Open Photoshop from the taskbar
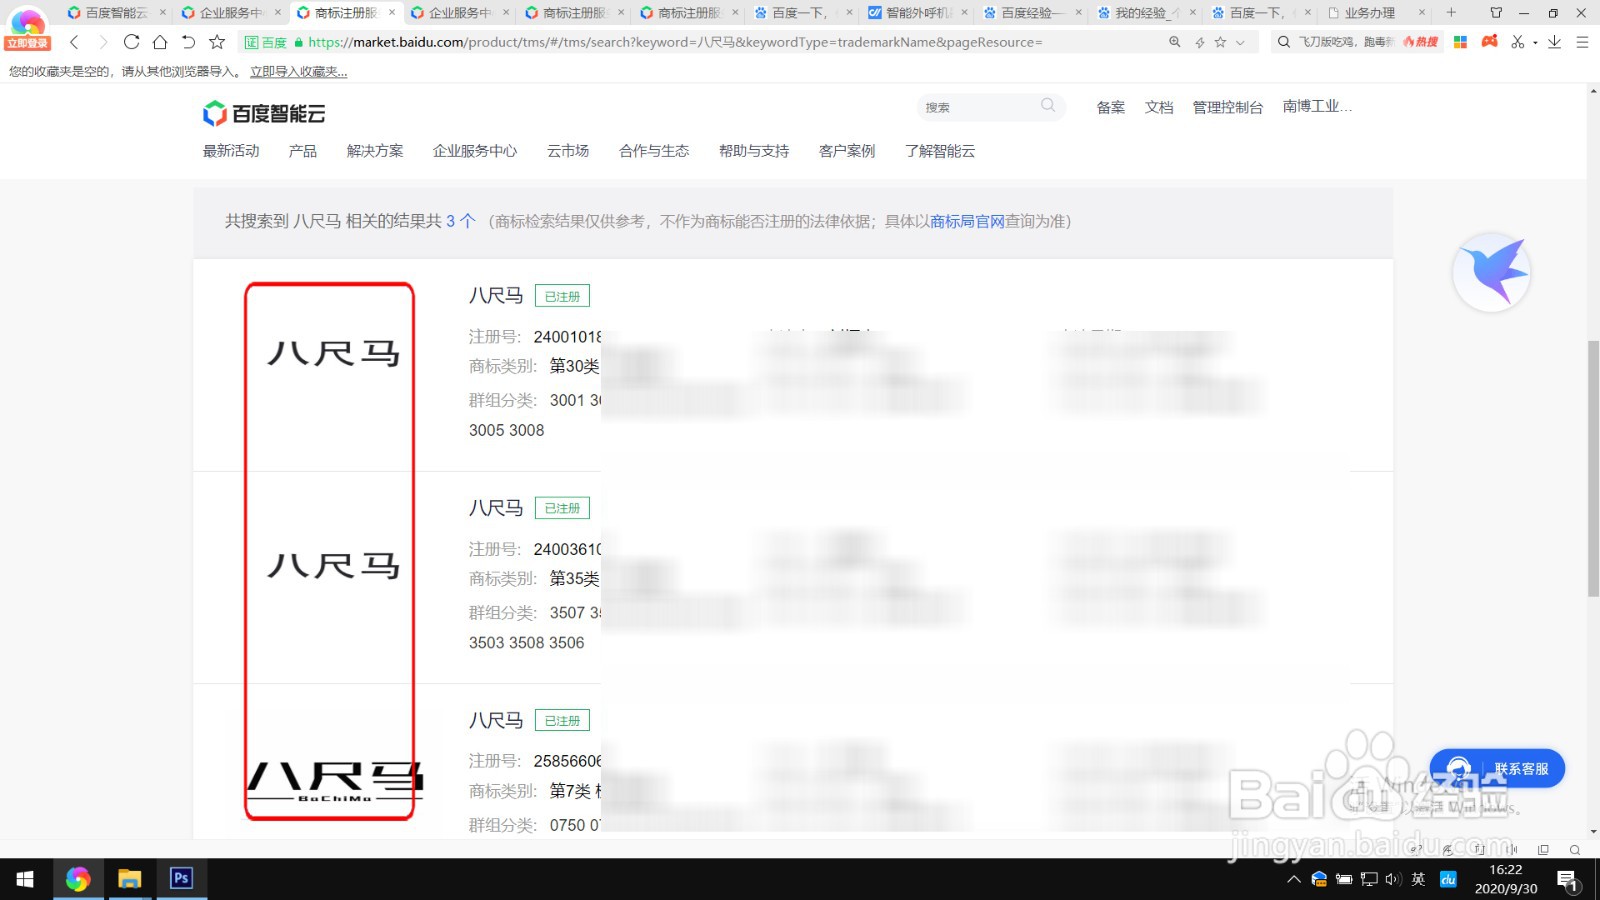Image resolution: width=1600 pixels, height=900 pixels. click(181, 879)
